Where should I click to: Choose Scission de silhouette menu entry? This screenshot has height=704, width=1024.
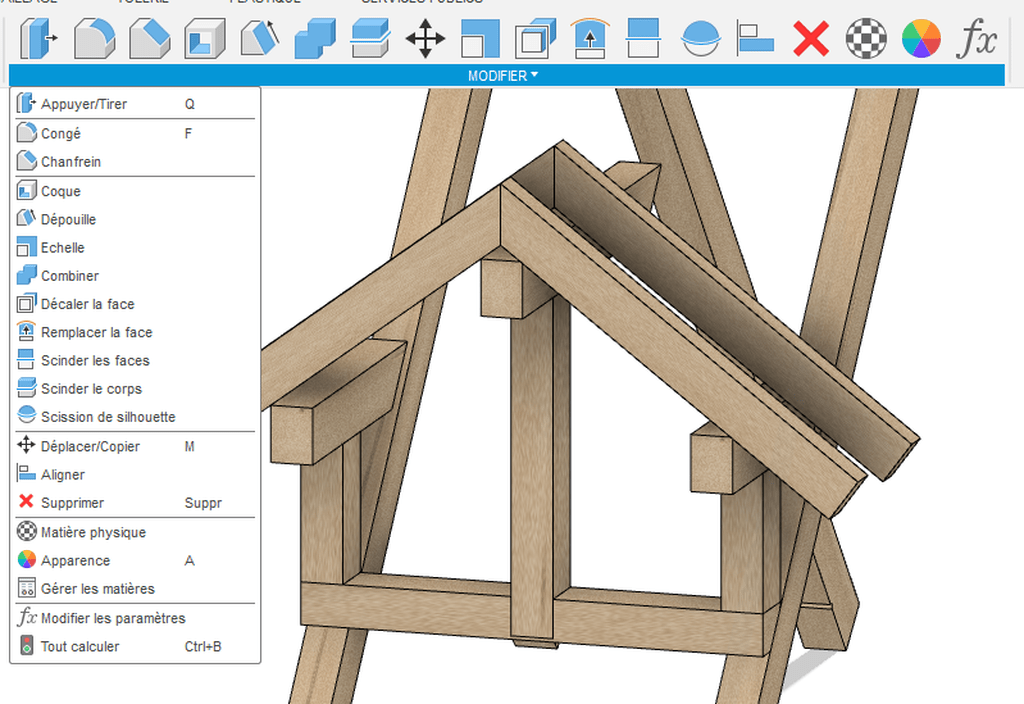tap(135, 417)
